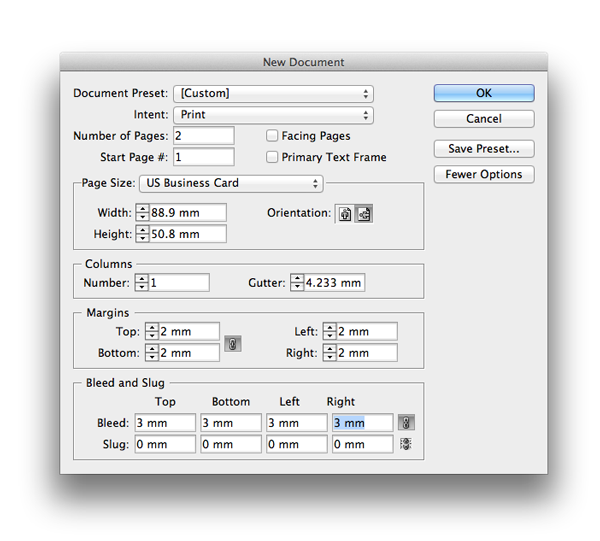Viewport: 600px width, 541px height.
Task: Click the Save Preset button
Action: coord(484,149)
